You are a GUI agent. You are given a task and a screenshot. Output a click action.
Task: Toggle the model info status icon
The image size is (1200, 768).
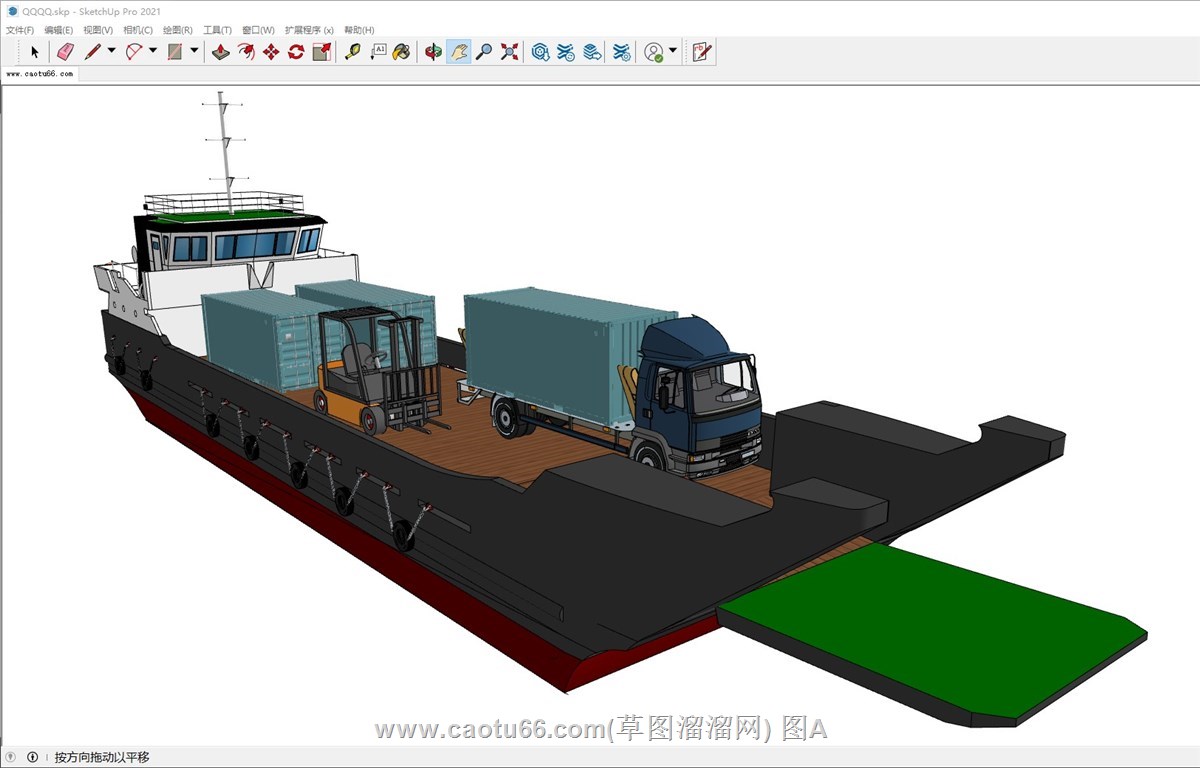pyautogui.click(x=32, y=757)
